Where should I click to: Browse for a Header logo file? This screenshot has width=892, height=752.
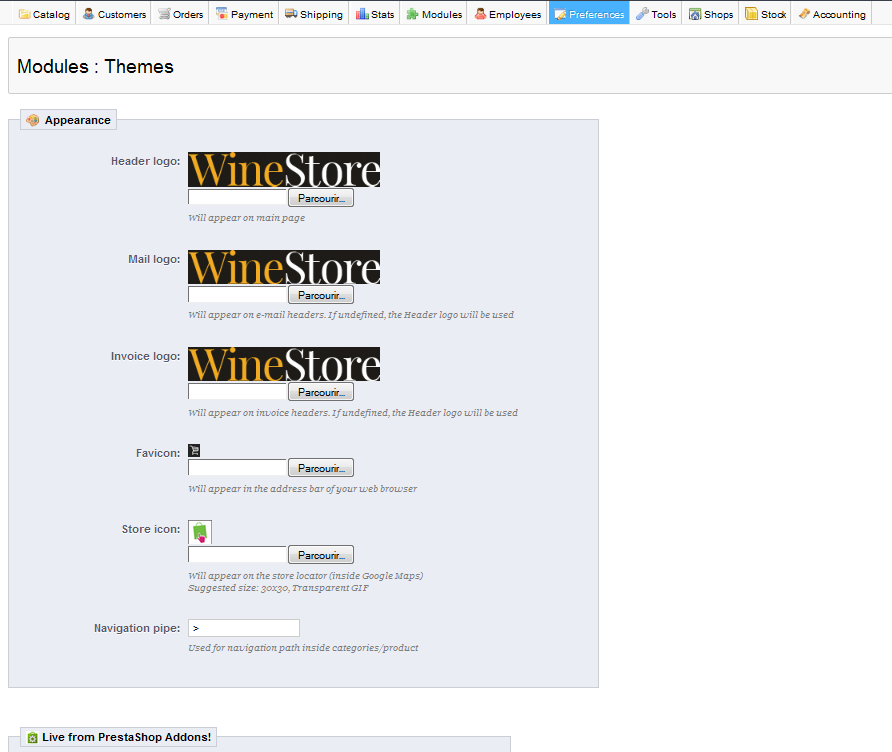pos(321,198)
